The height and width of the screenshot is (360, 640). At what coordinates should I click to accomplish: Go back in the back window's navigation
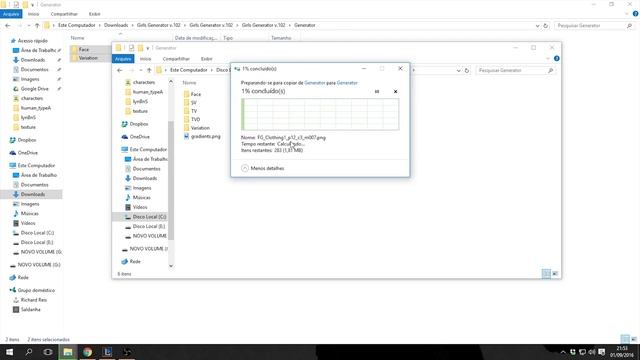pos(8,25)
